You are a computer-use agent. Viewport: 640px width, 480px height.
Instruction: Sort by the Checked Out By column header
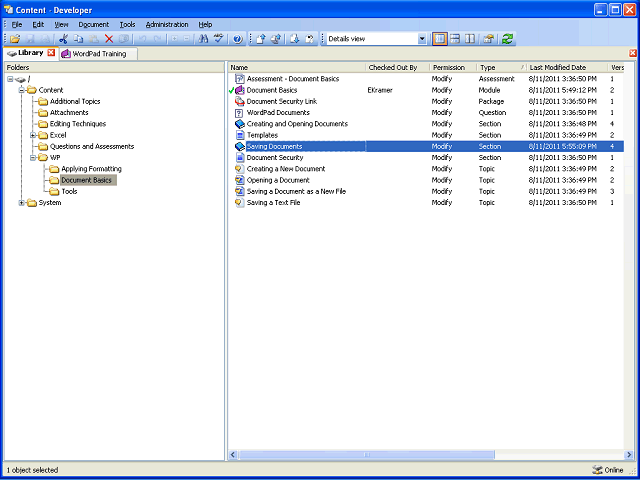398,67
